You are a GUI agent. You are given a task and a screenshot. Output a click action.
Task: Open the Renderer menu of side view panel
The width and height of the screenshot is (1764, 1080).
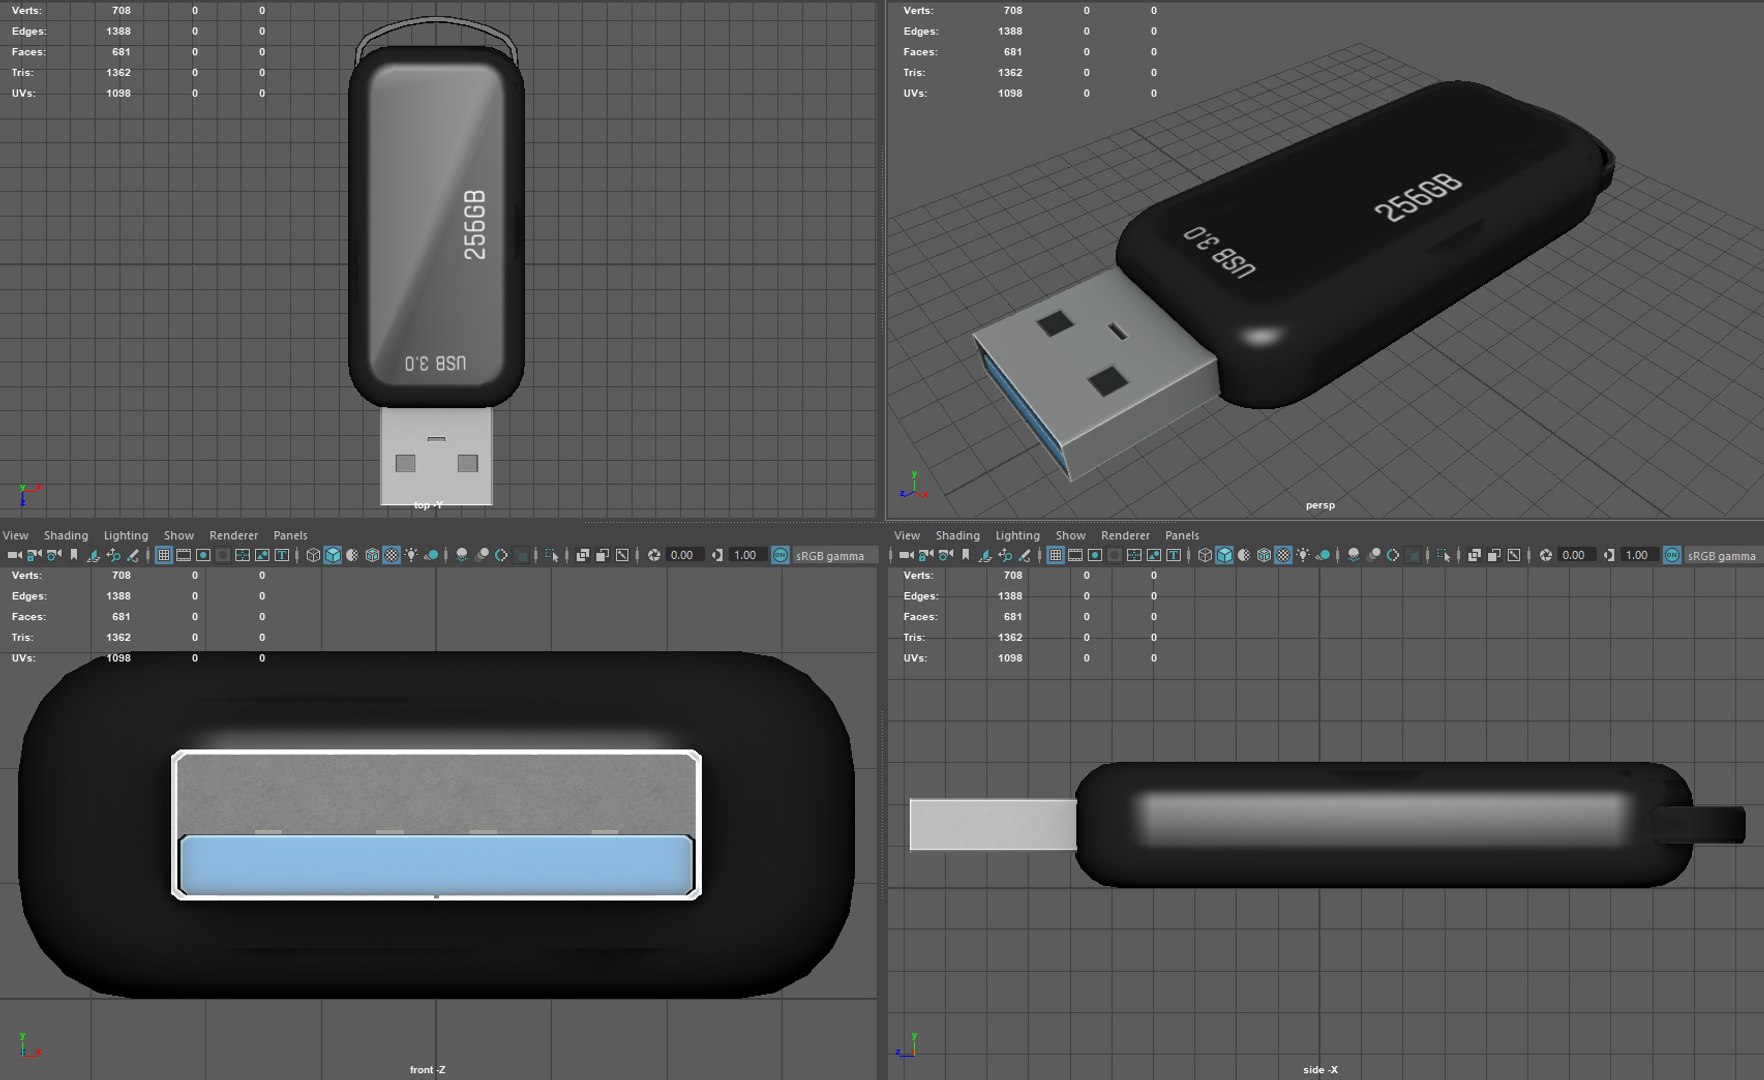click(1125, 535)
